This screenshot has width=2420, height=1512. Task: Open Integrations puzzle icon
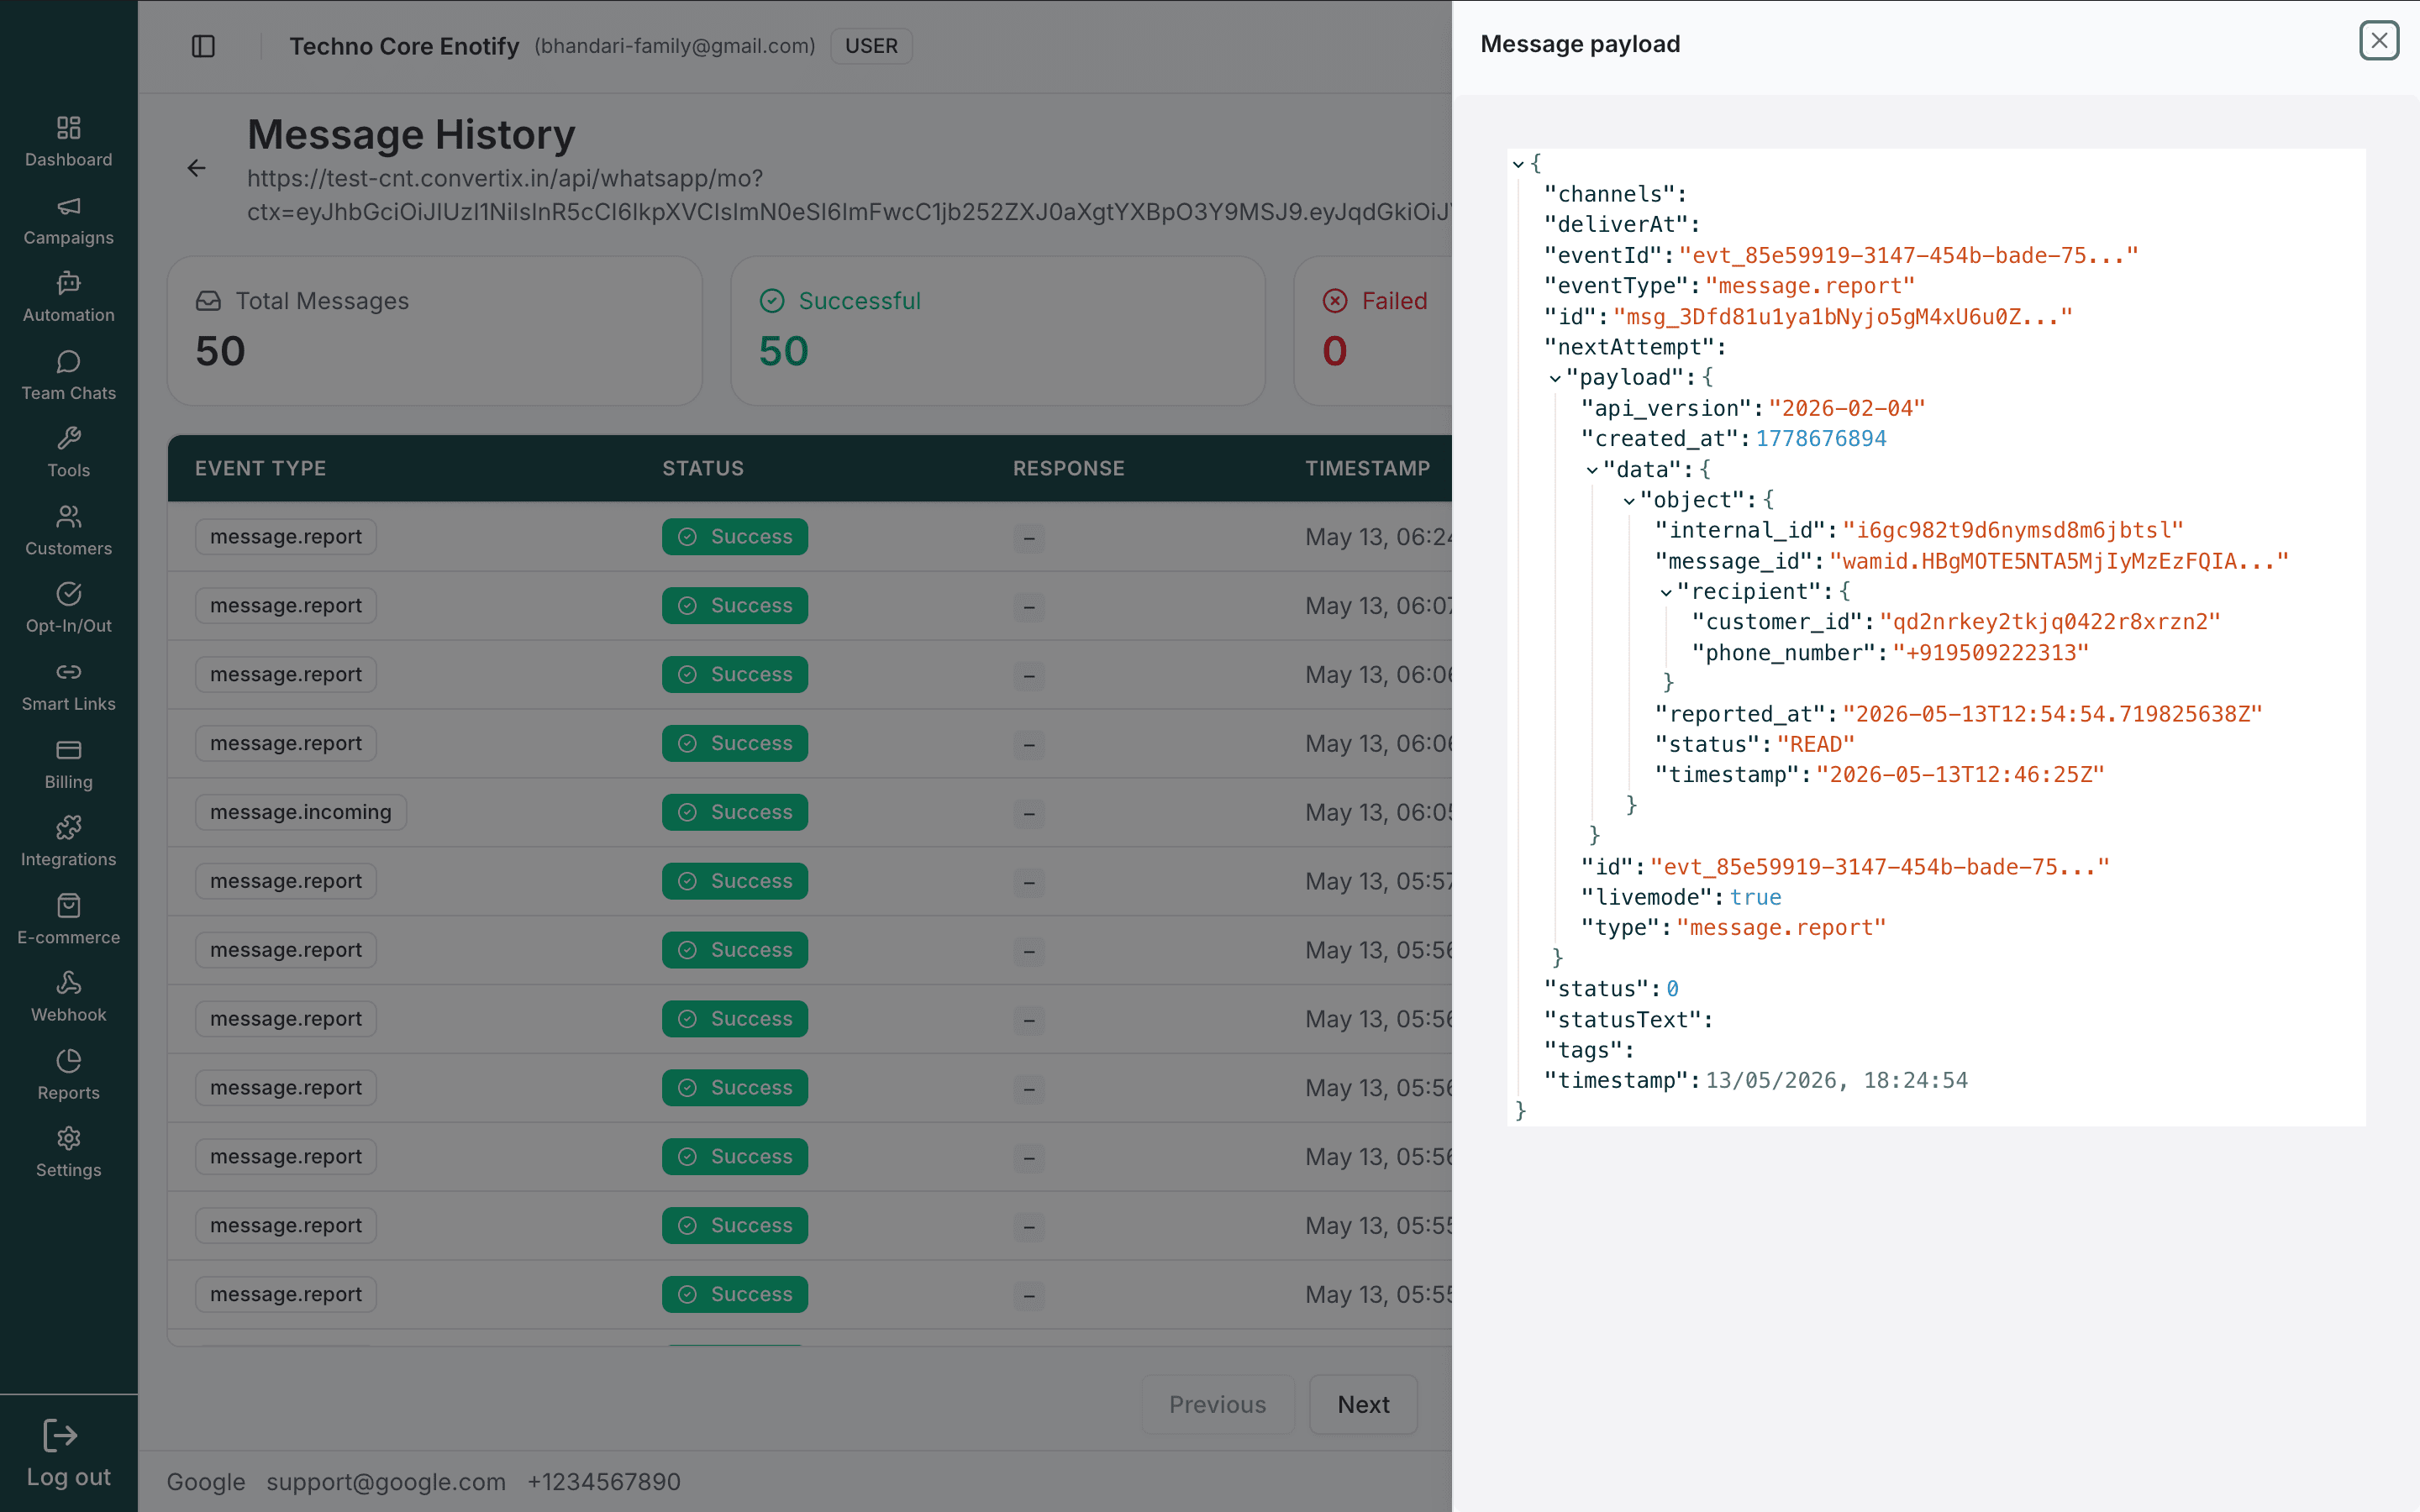pos(68,827)
